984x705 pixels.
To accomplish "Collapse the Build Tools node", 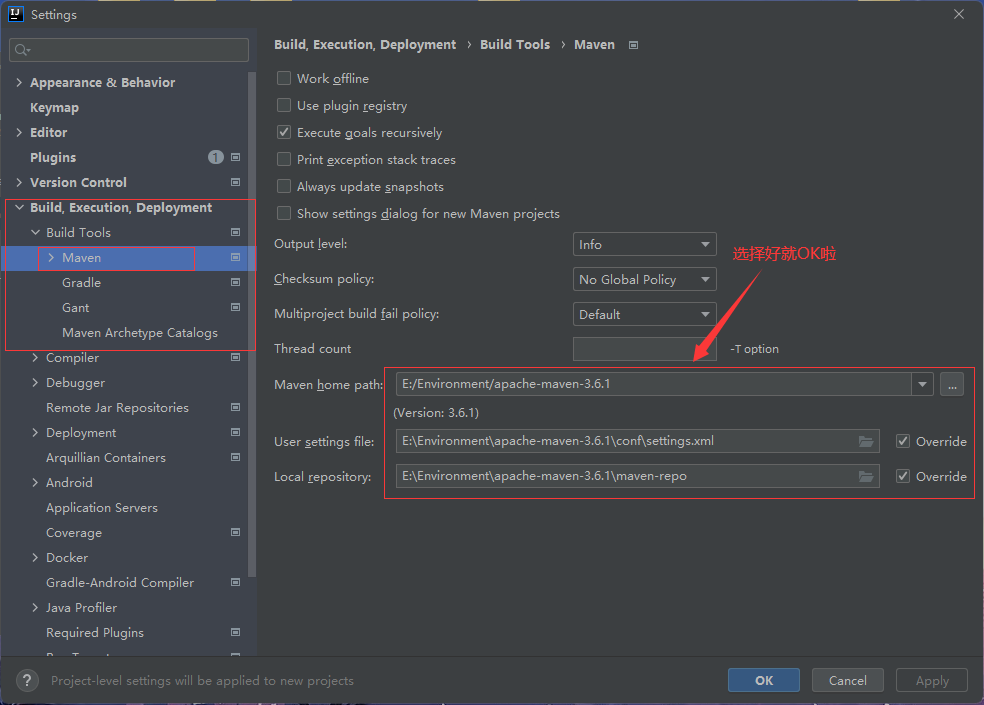I will coord(35,232).
